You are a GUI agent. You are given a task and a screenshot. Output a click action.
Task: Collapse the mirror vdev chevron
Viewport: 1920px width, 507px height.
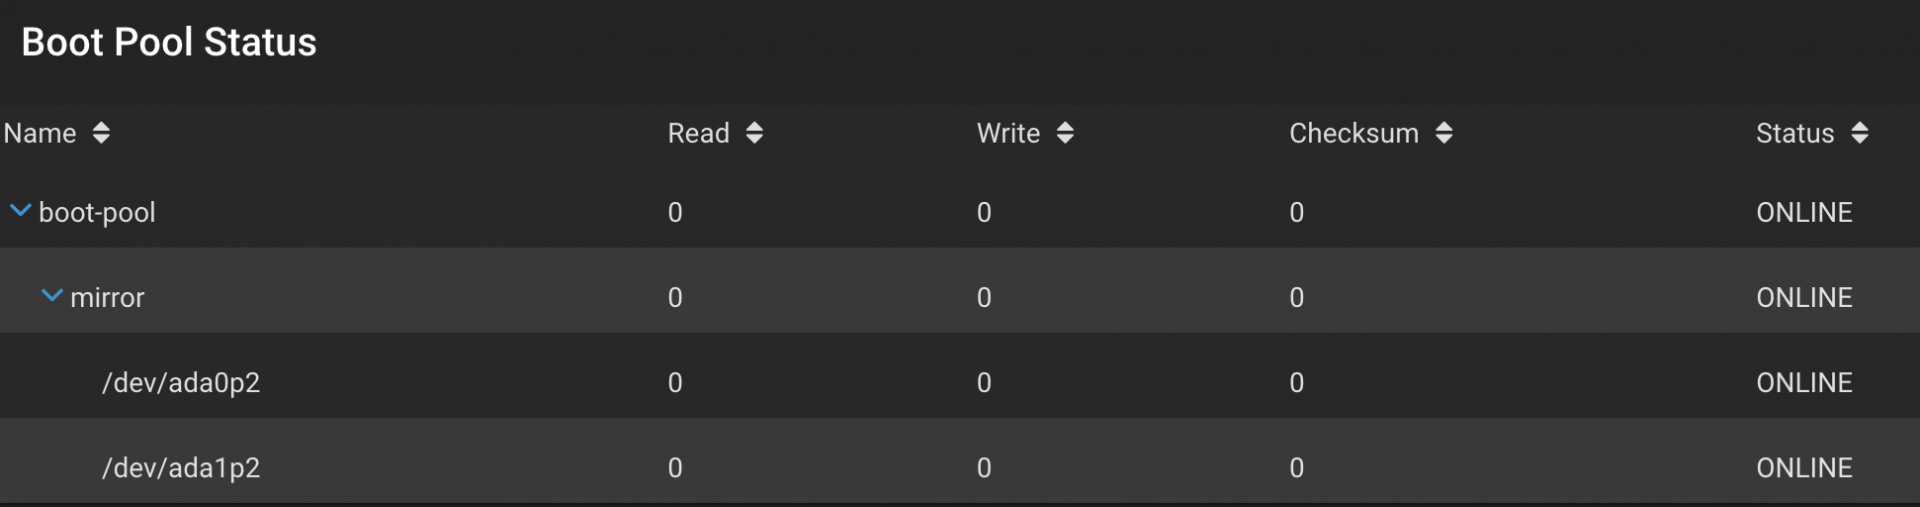click(x=52, y=296)
